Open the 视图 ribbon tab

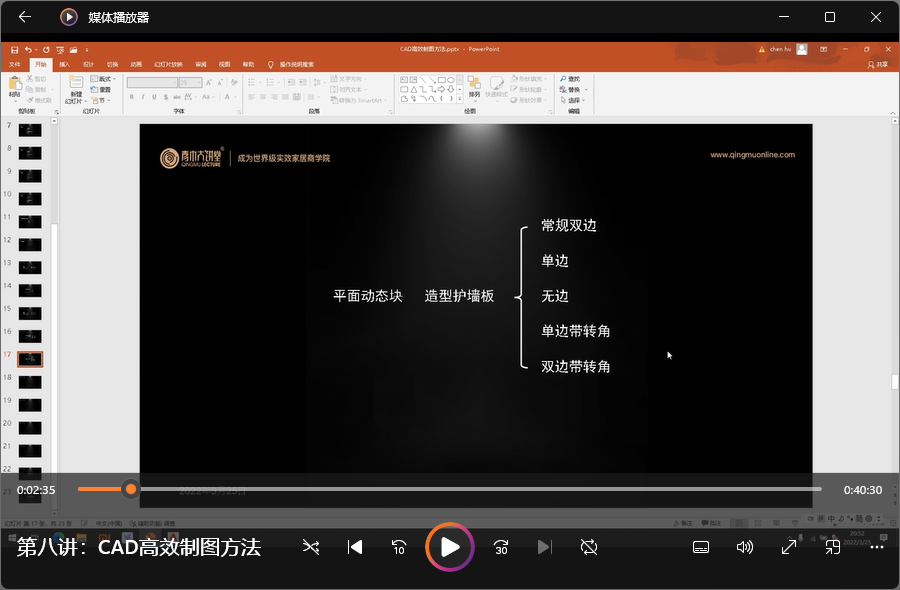coord(224,64)
